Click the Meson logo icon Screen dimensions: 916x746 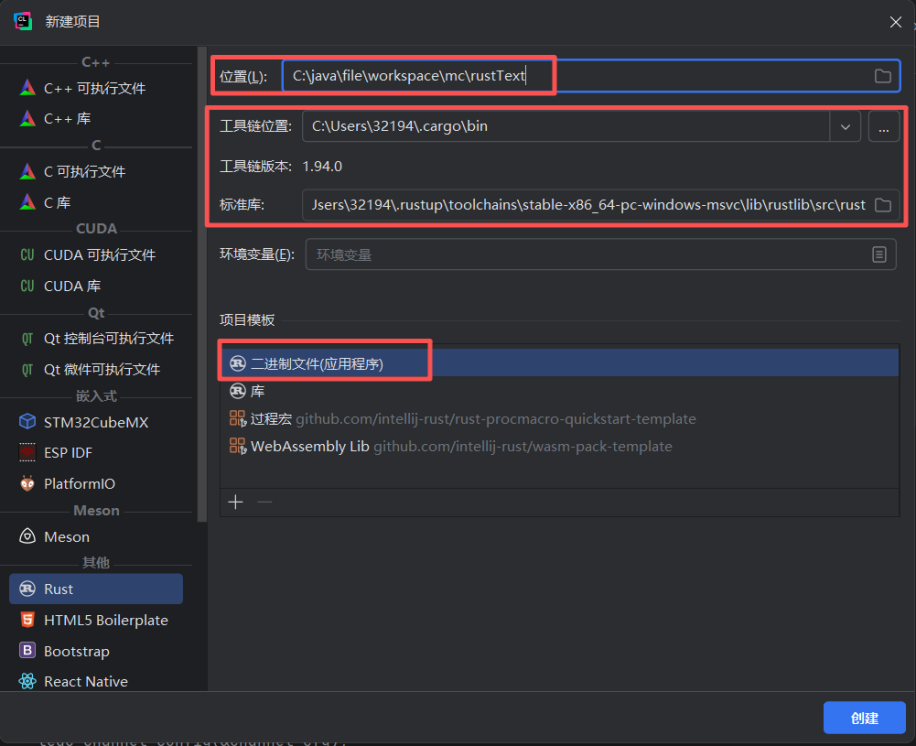point(27,536)
